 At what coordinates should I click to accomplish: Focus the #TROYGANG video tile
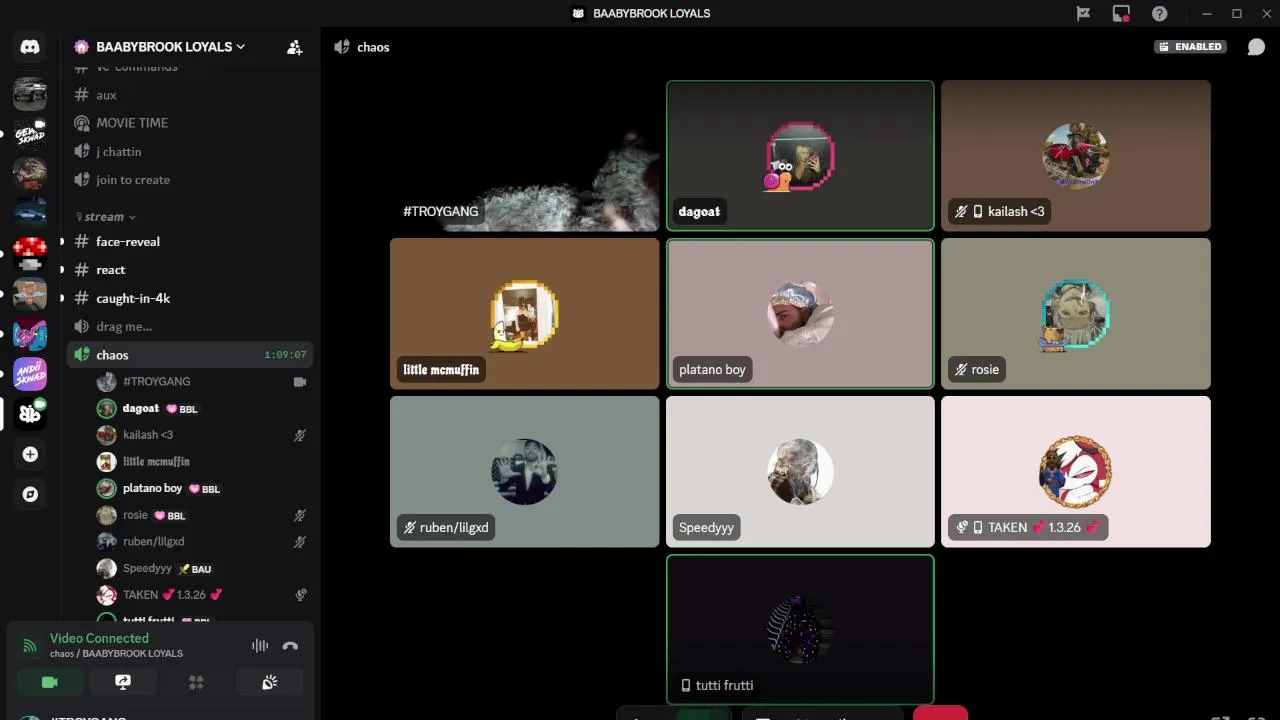tap(525, 156)
